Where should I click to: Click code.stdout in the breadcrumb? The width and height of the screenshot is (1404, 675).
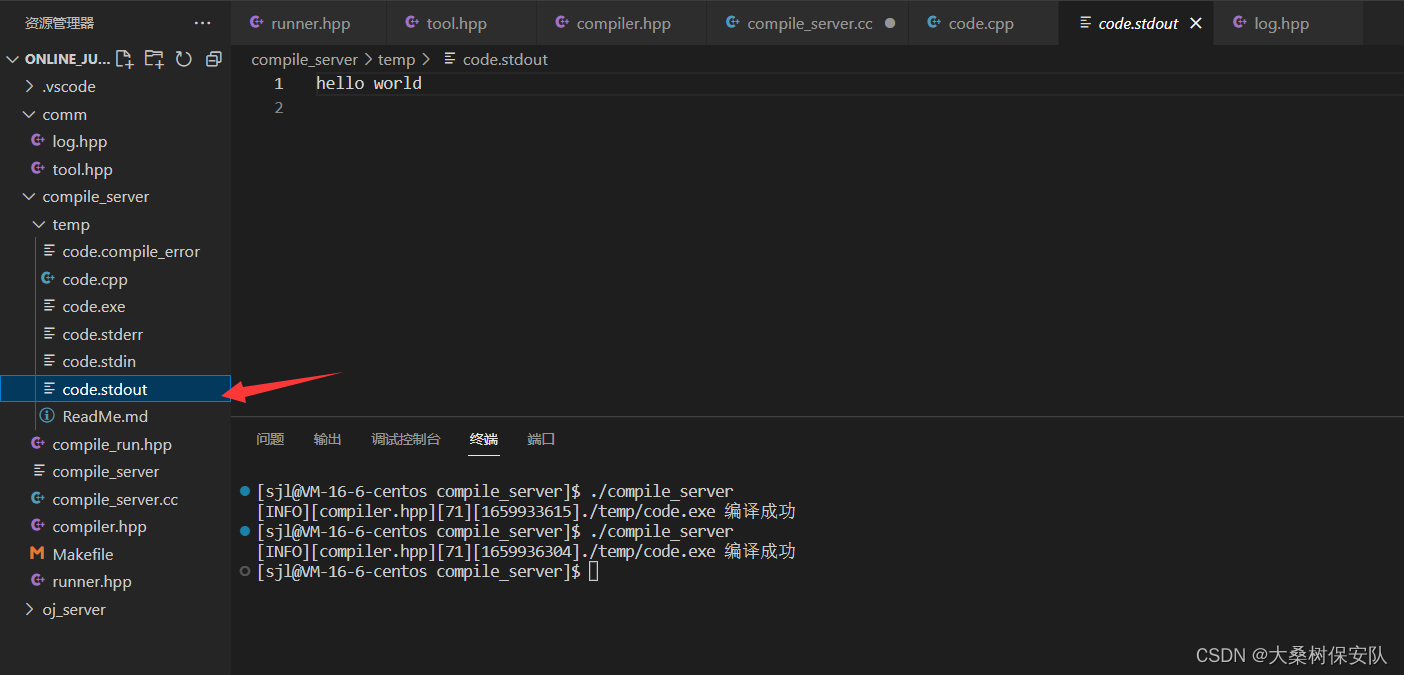pos(505,59)
